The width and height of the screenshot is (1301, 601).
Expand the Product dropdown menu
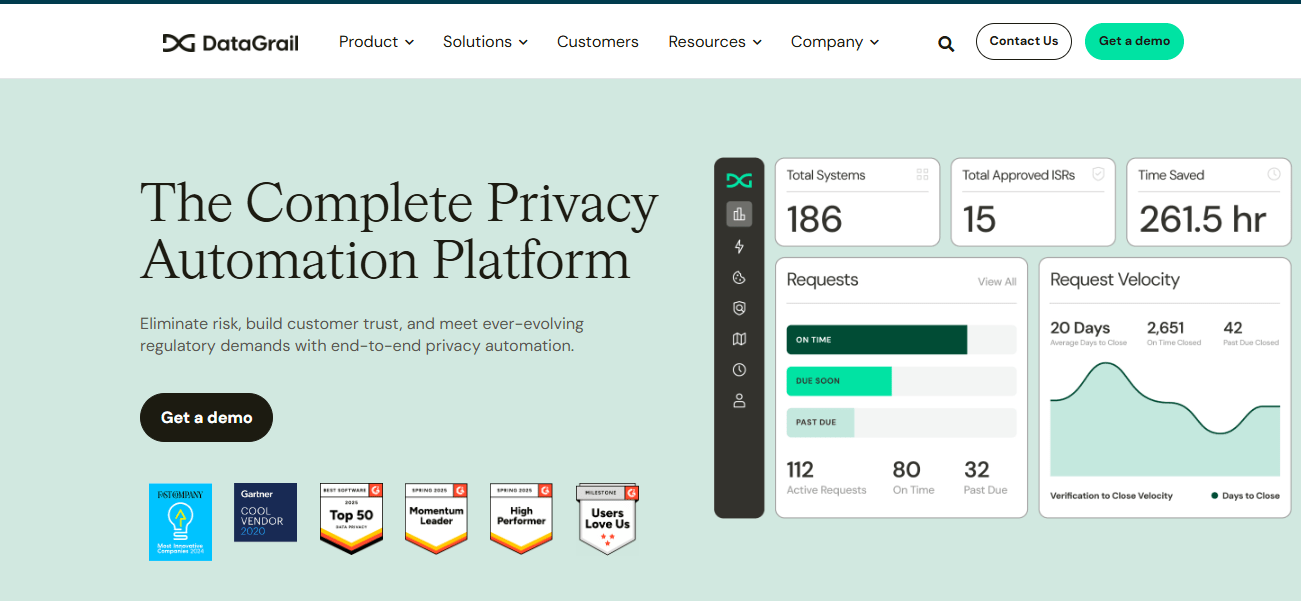376,42
